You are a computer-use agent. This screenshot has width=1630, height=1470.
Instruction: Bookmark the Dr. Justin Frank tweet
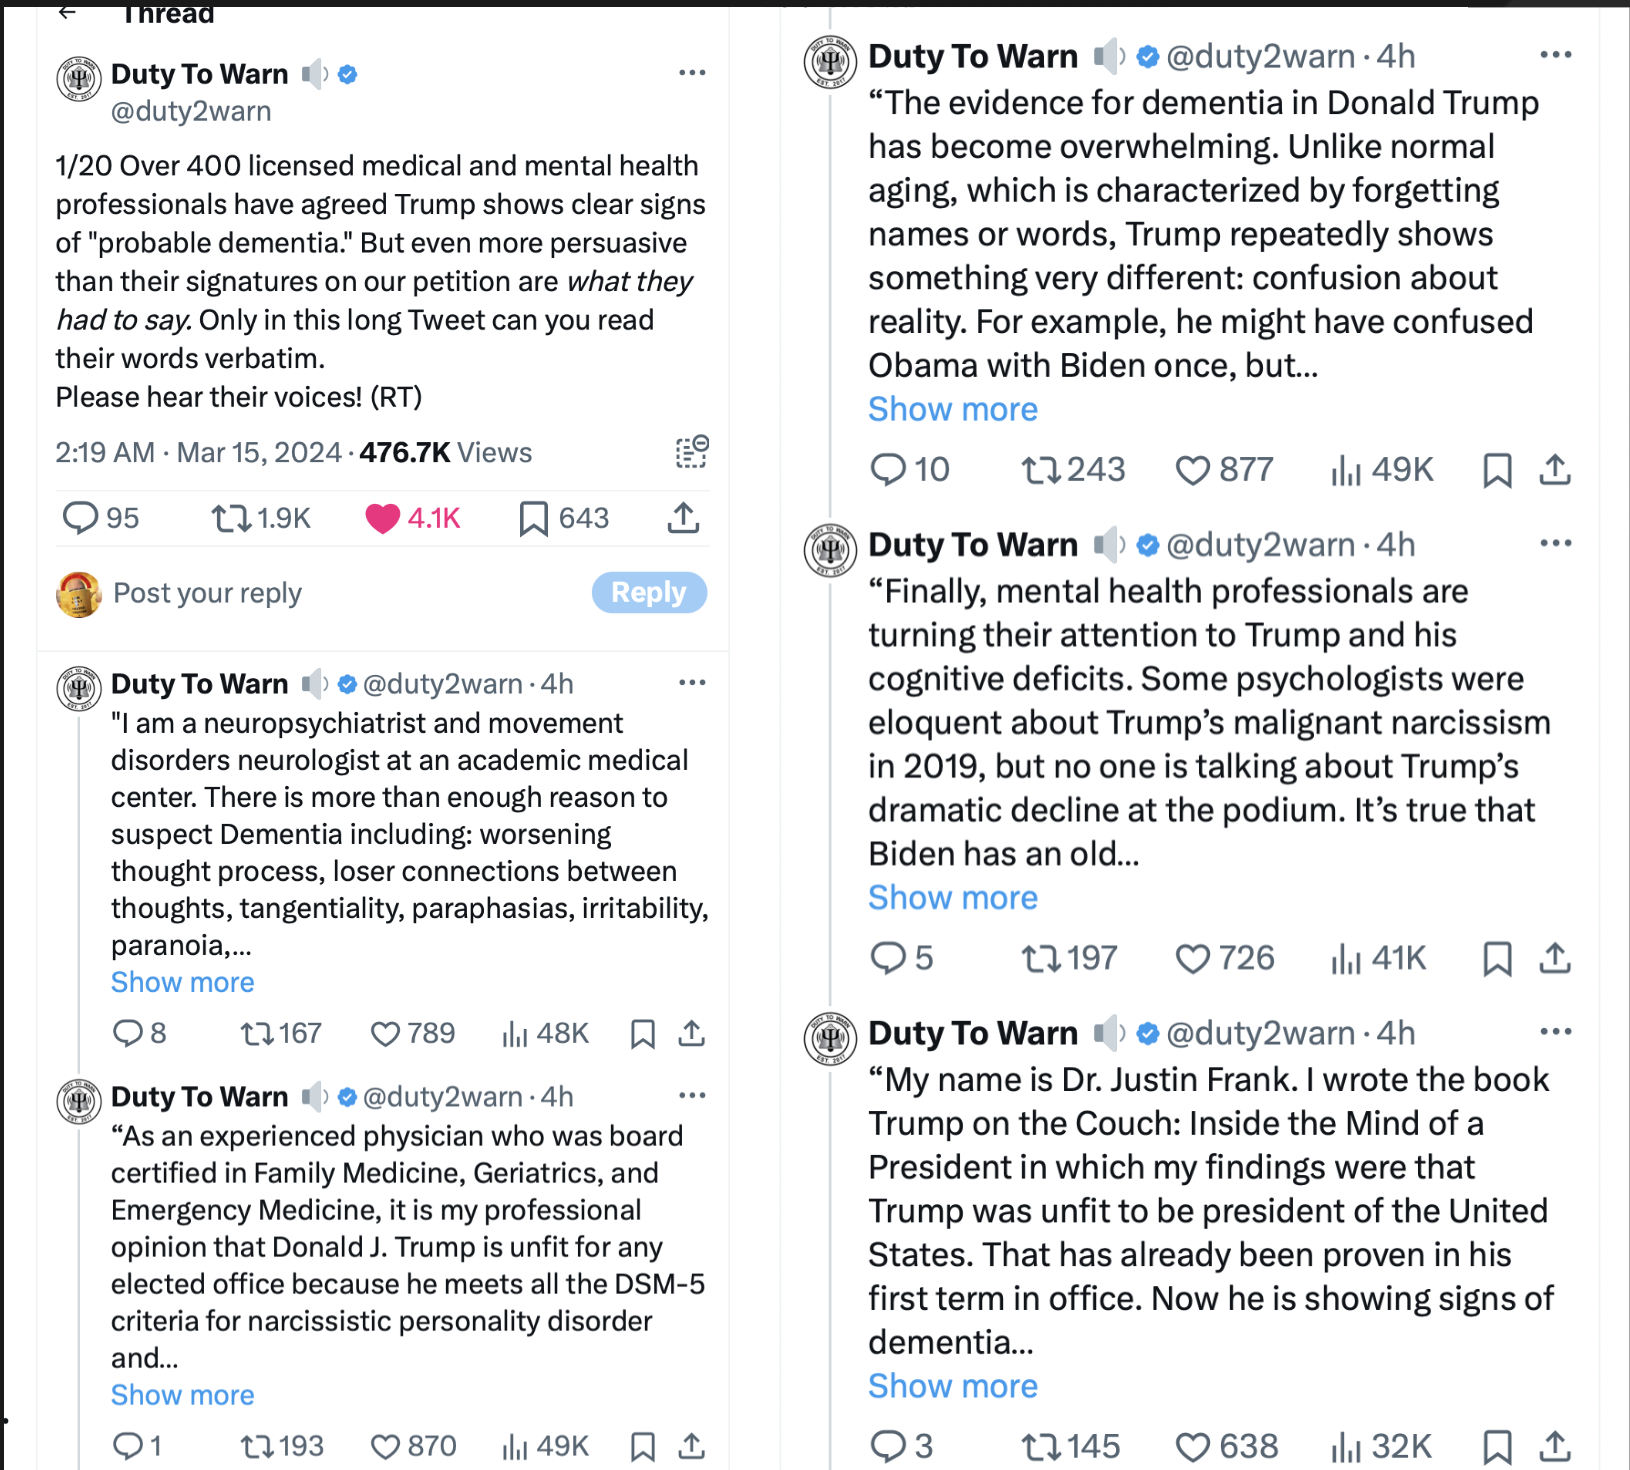(x=1496, y=1446)
